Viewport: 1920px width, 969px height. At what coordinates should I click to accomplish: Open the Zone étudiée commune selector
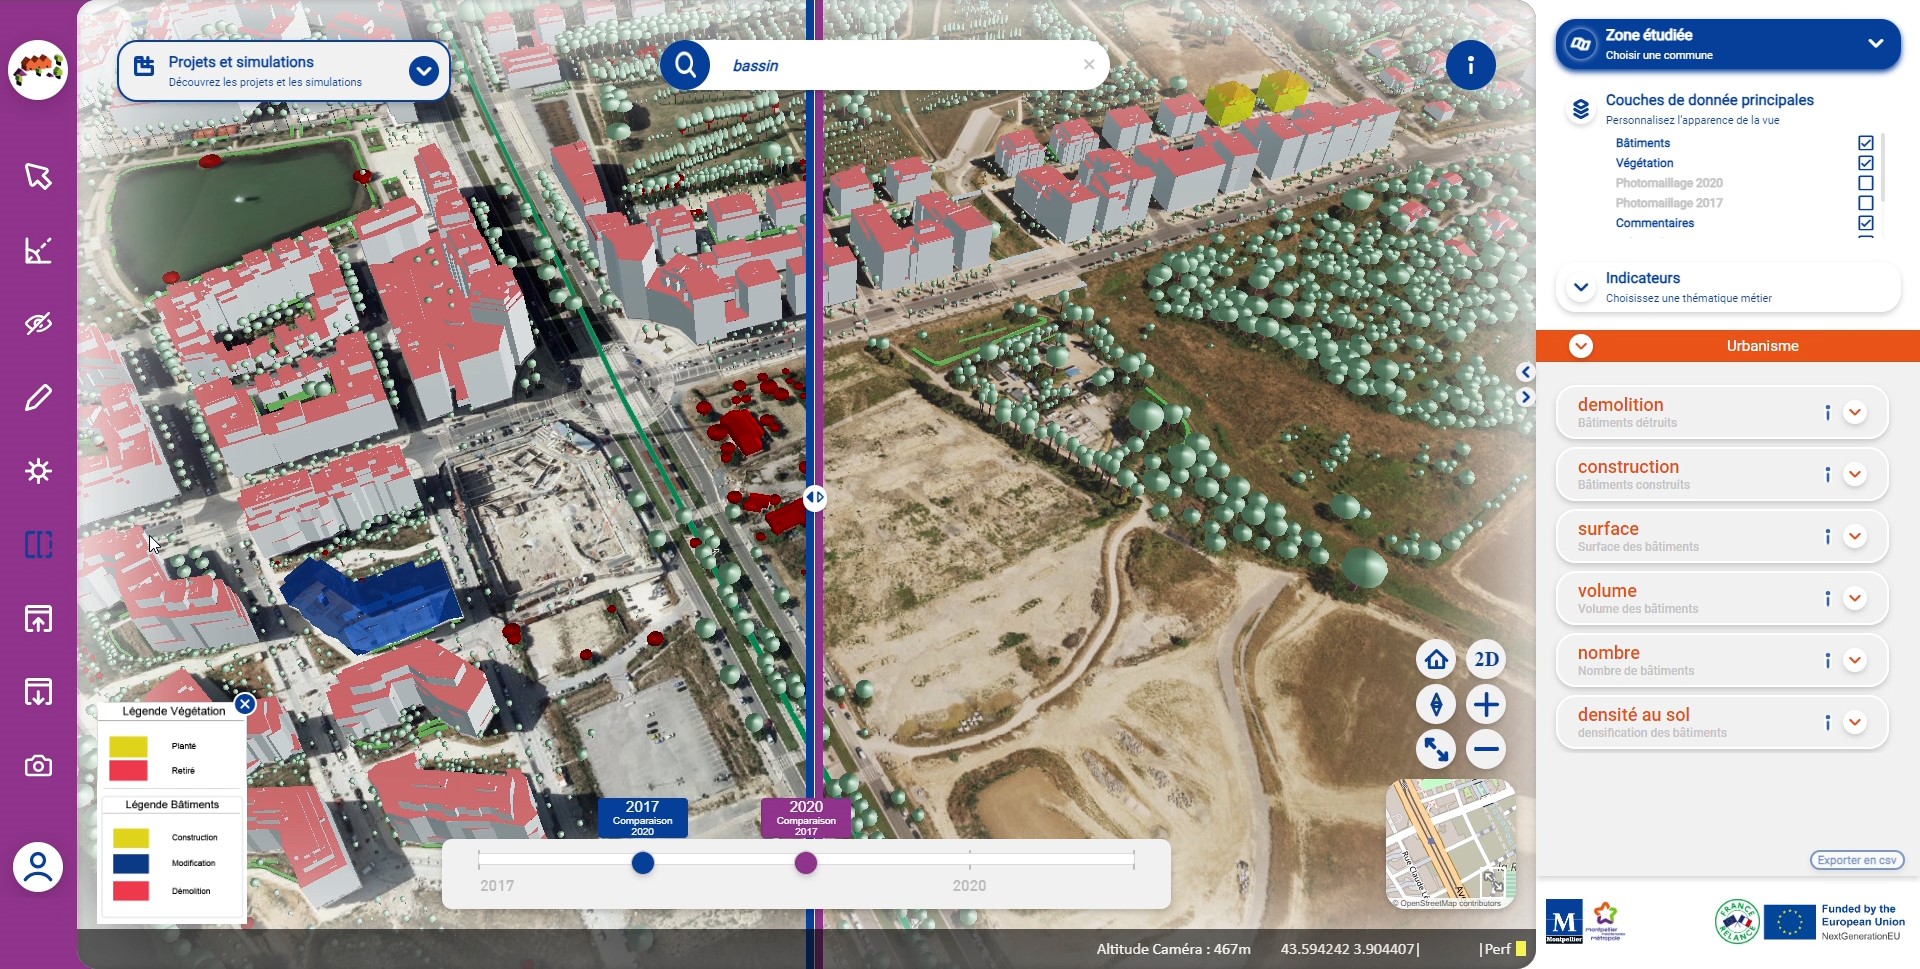pyautogui.click(x=1875, y=44)
